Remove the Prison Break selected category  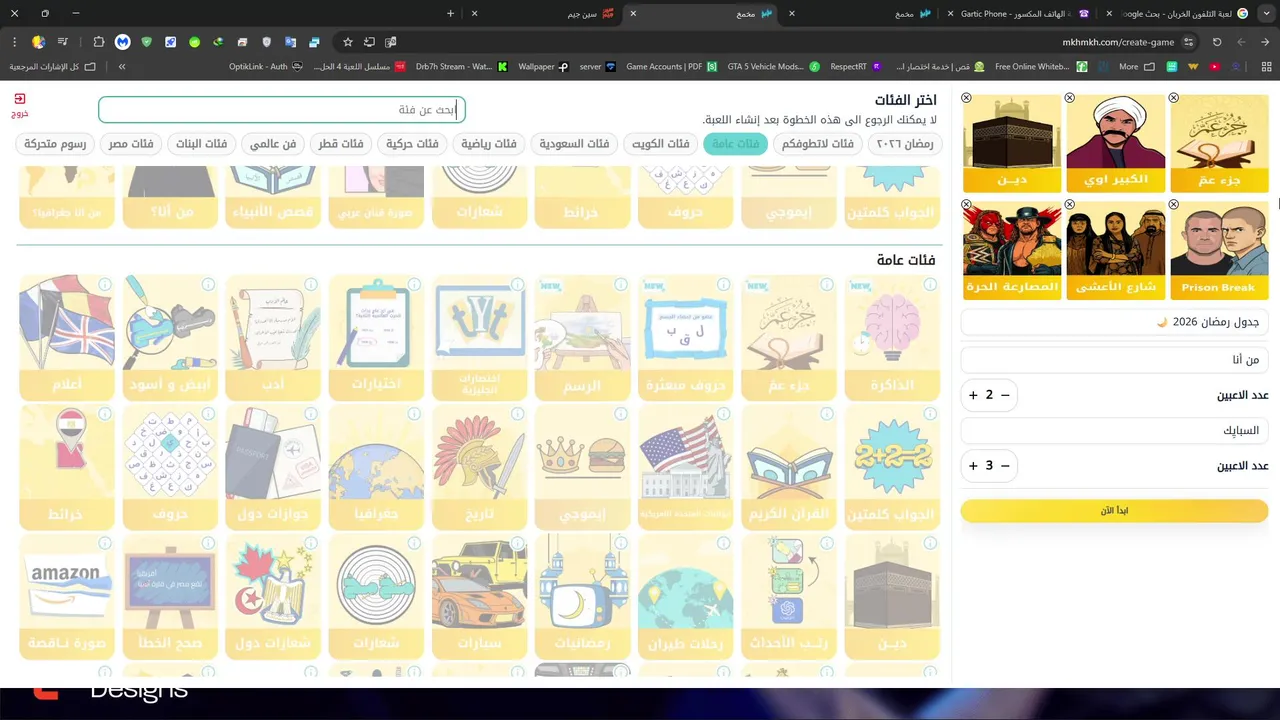[1174, 205]
